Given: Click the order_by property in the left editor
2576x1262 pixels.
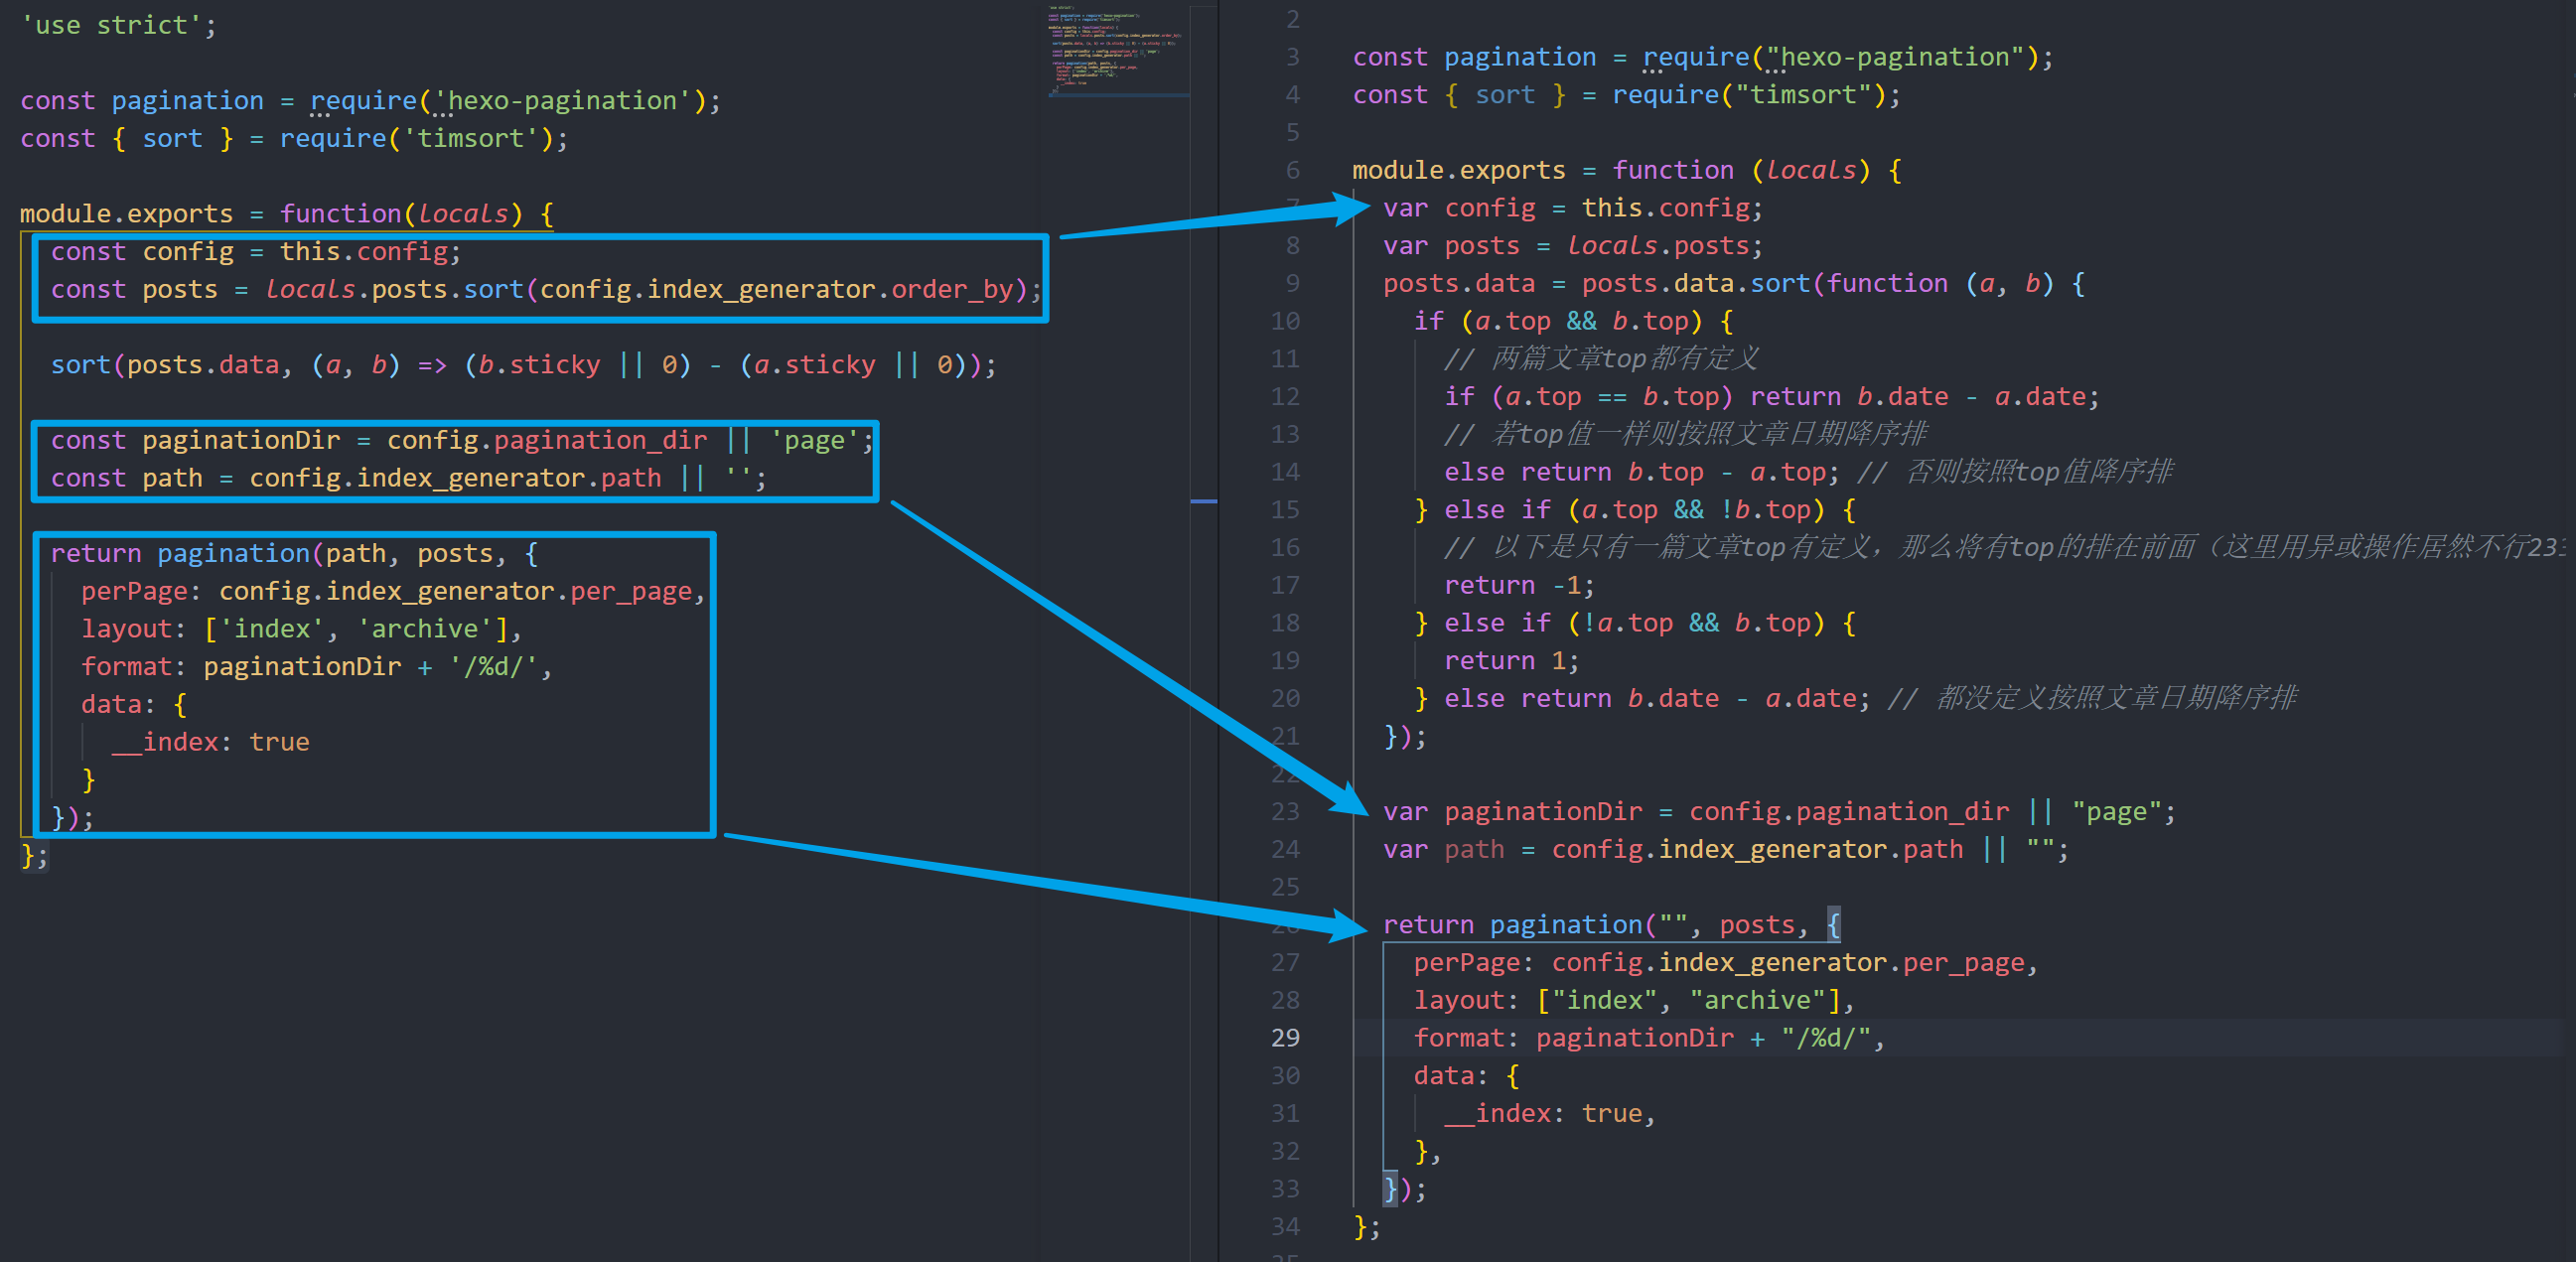Looking at the screenshot, I should point(953,290).
